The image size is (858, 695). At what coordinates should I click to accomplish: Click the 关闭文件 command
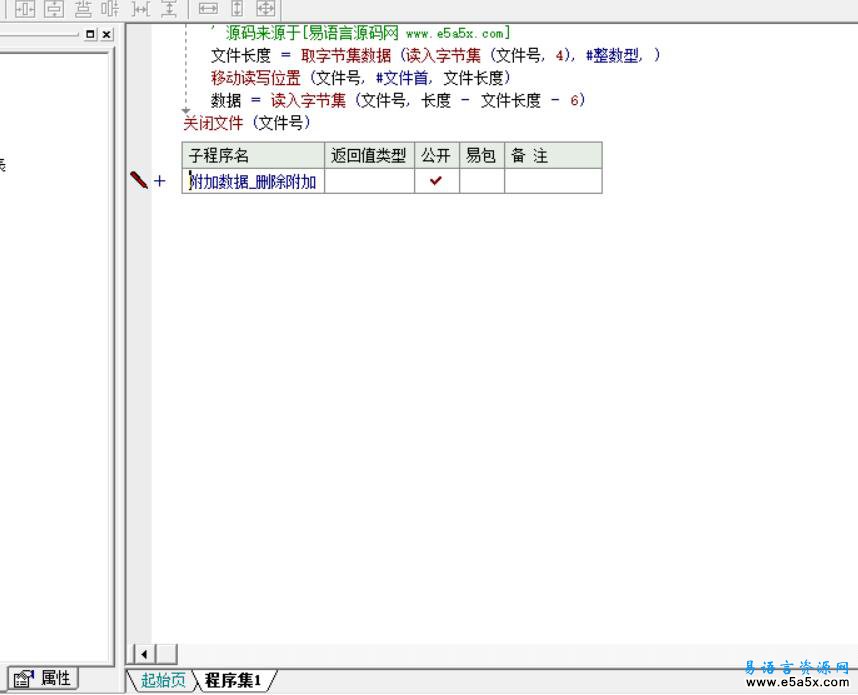pyautogui.click(x=213, y=123)
